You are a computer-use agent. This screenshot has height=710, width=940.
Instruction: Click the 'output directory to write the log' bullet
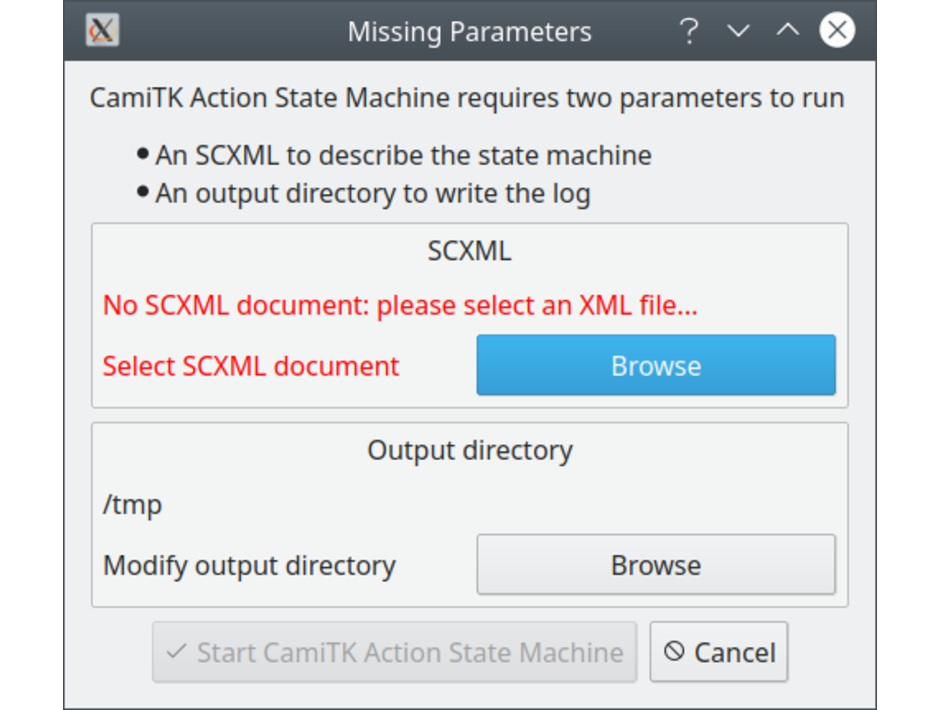pos(372,193)
